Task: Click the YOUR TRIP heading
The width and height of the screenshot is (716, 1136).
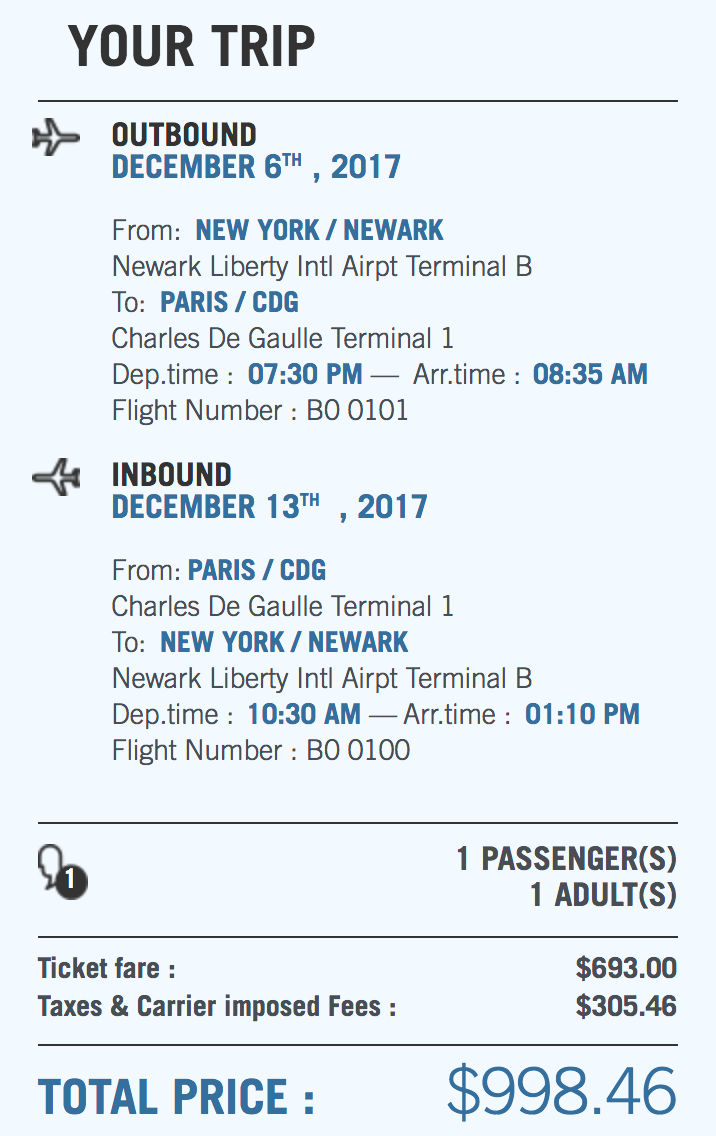Action: 191,45
